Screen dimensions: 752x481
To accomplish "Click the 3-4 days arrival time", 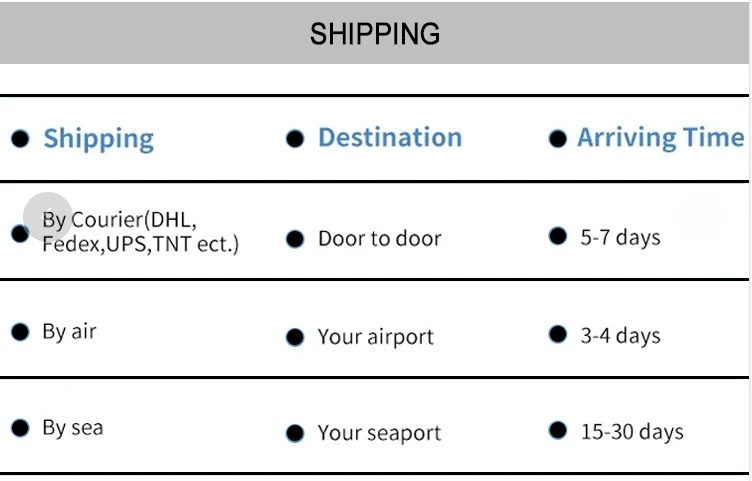I will tap(620, 336).
